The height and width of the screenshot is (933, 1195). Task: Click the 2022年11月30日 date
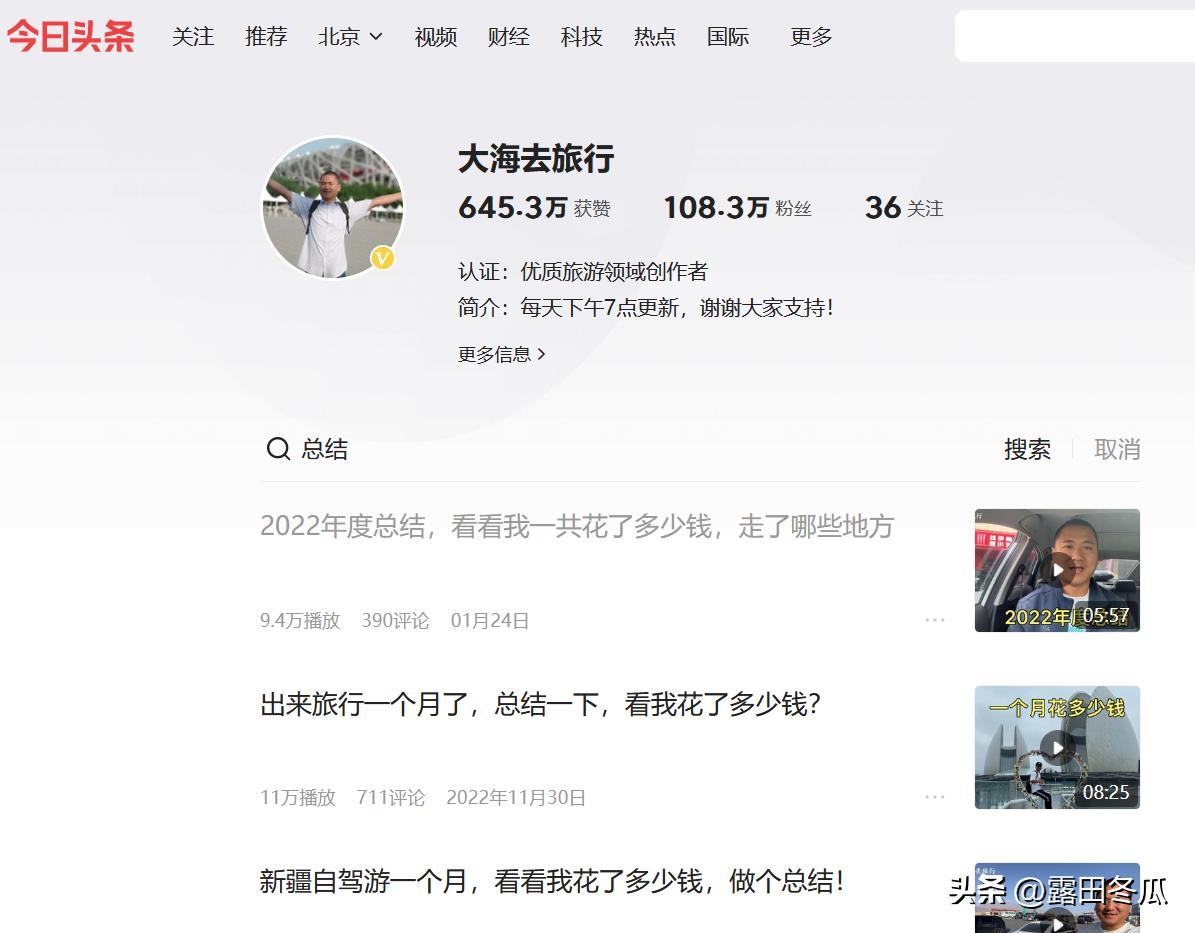516,797
